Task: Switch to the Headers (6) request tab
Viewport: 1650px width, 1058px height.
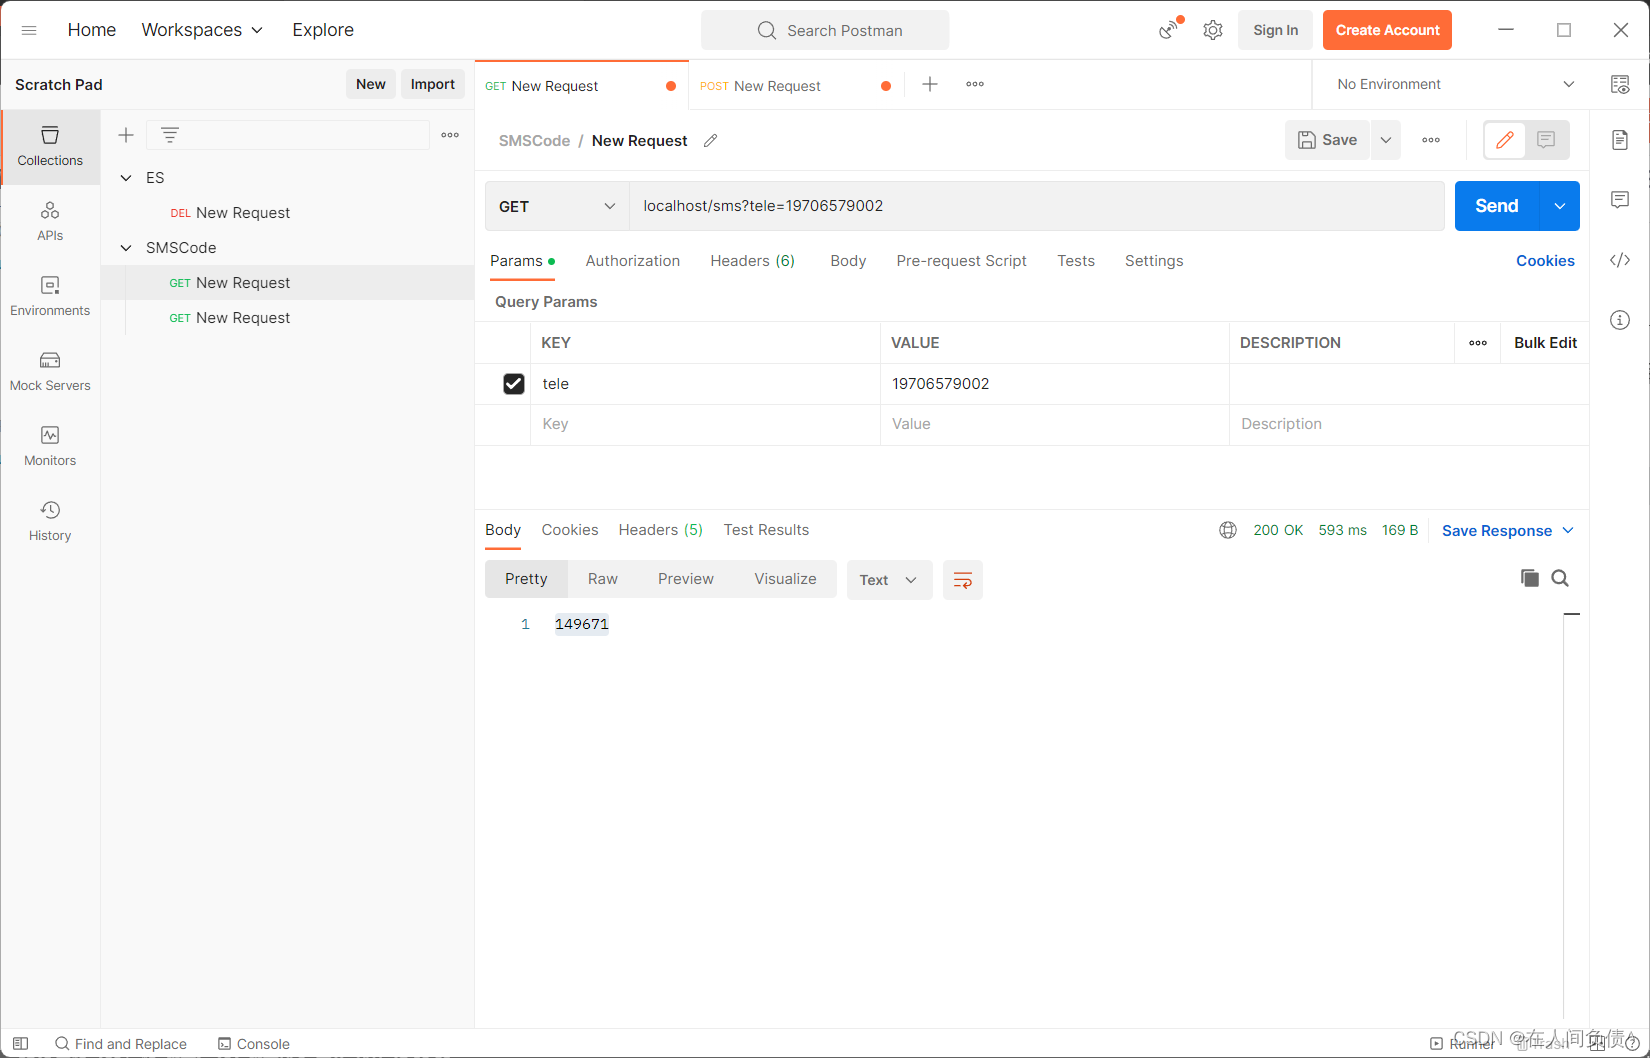Action: tap(753, 261)
